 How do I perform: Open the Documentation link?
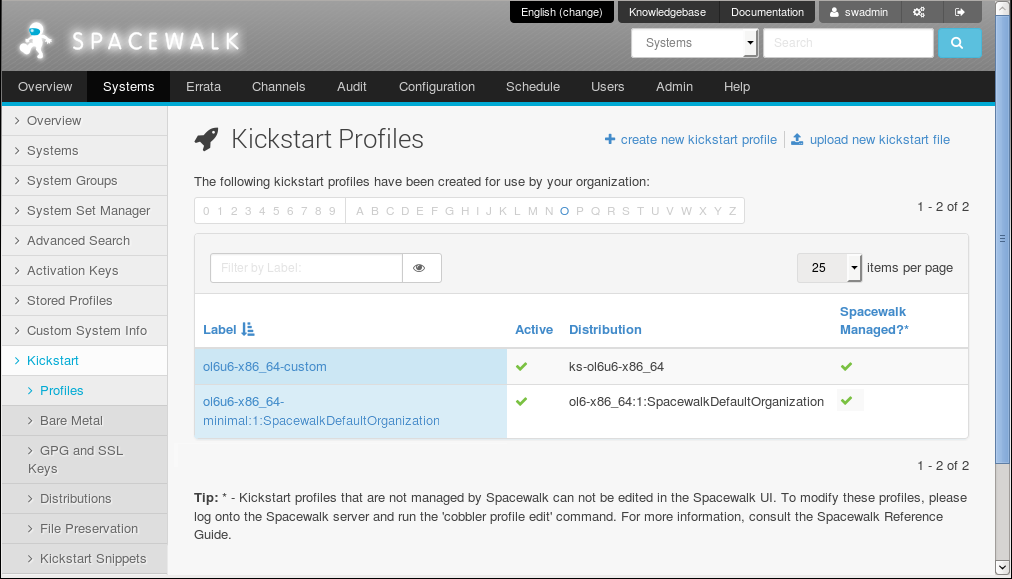point(767,12)
